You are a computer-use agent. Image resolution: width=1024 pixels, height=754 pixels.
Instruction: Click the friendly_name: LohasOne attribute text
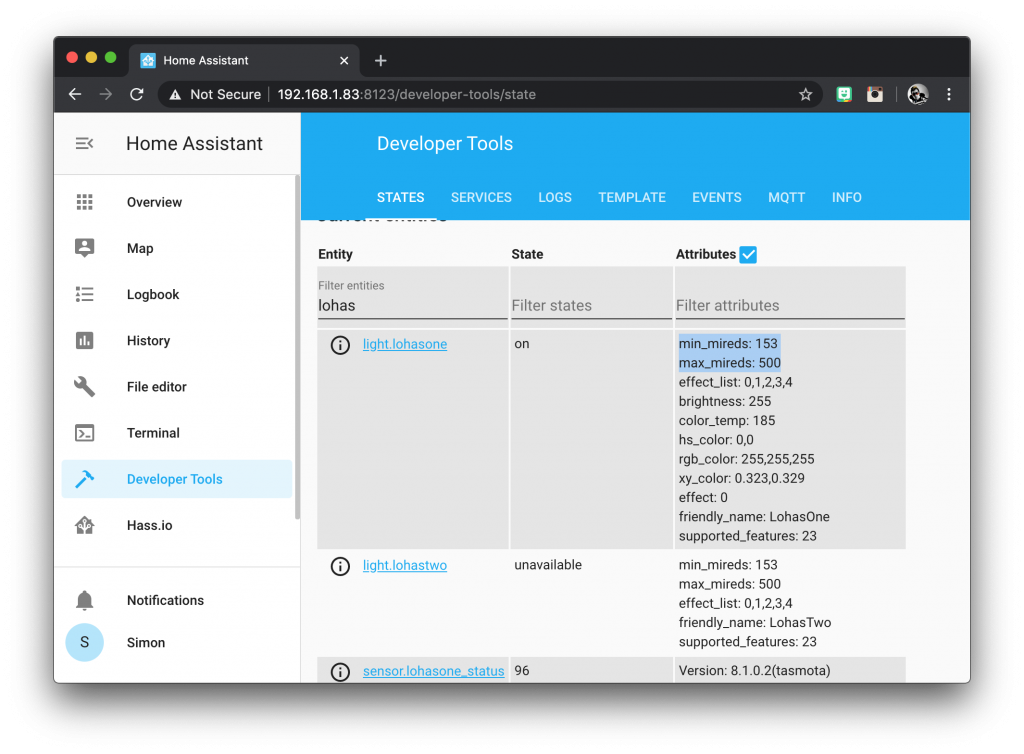[x=754, y=516]
